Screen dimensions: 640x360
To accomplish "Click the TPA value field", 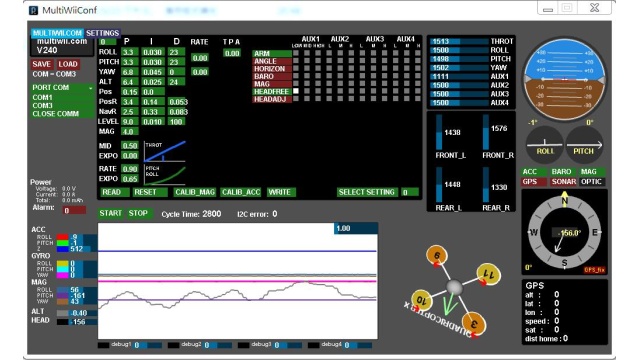I will [232, 53].
